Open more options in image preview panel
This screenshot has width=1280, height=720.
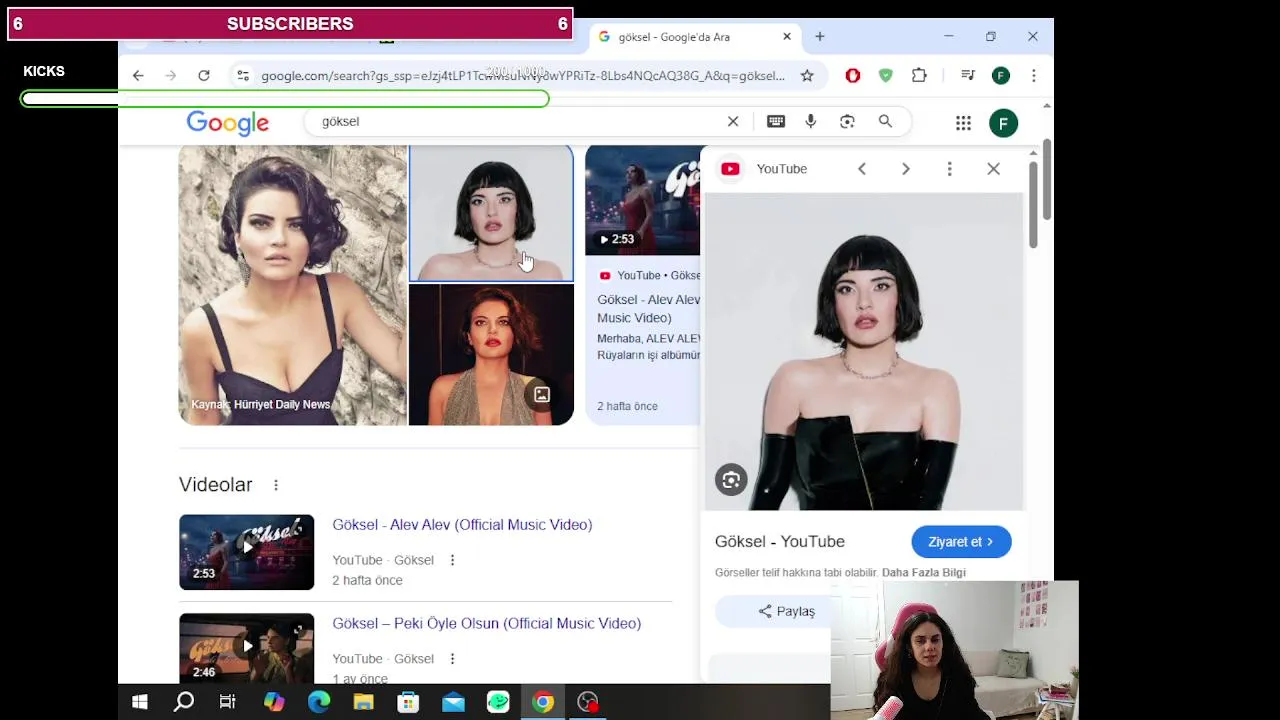pyautogui.click(x=950, y=169)
